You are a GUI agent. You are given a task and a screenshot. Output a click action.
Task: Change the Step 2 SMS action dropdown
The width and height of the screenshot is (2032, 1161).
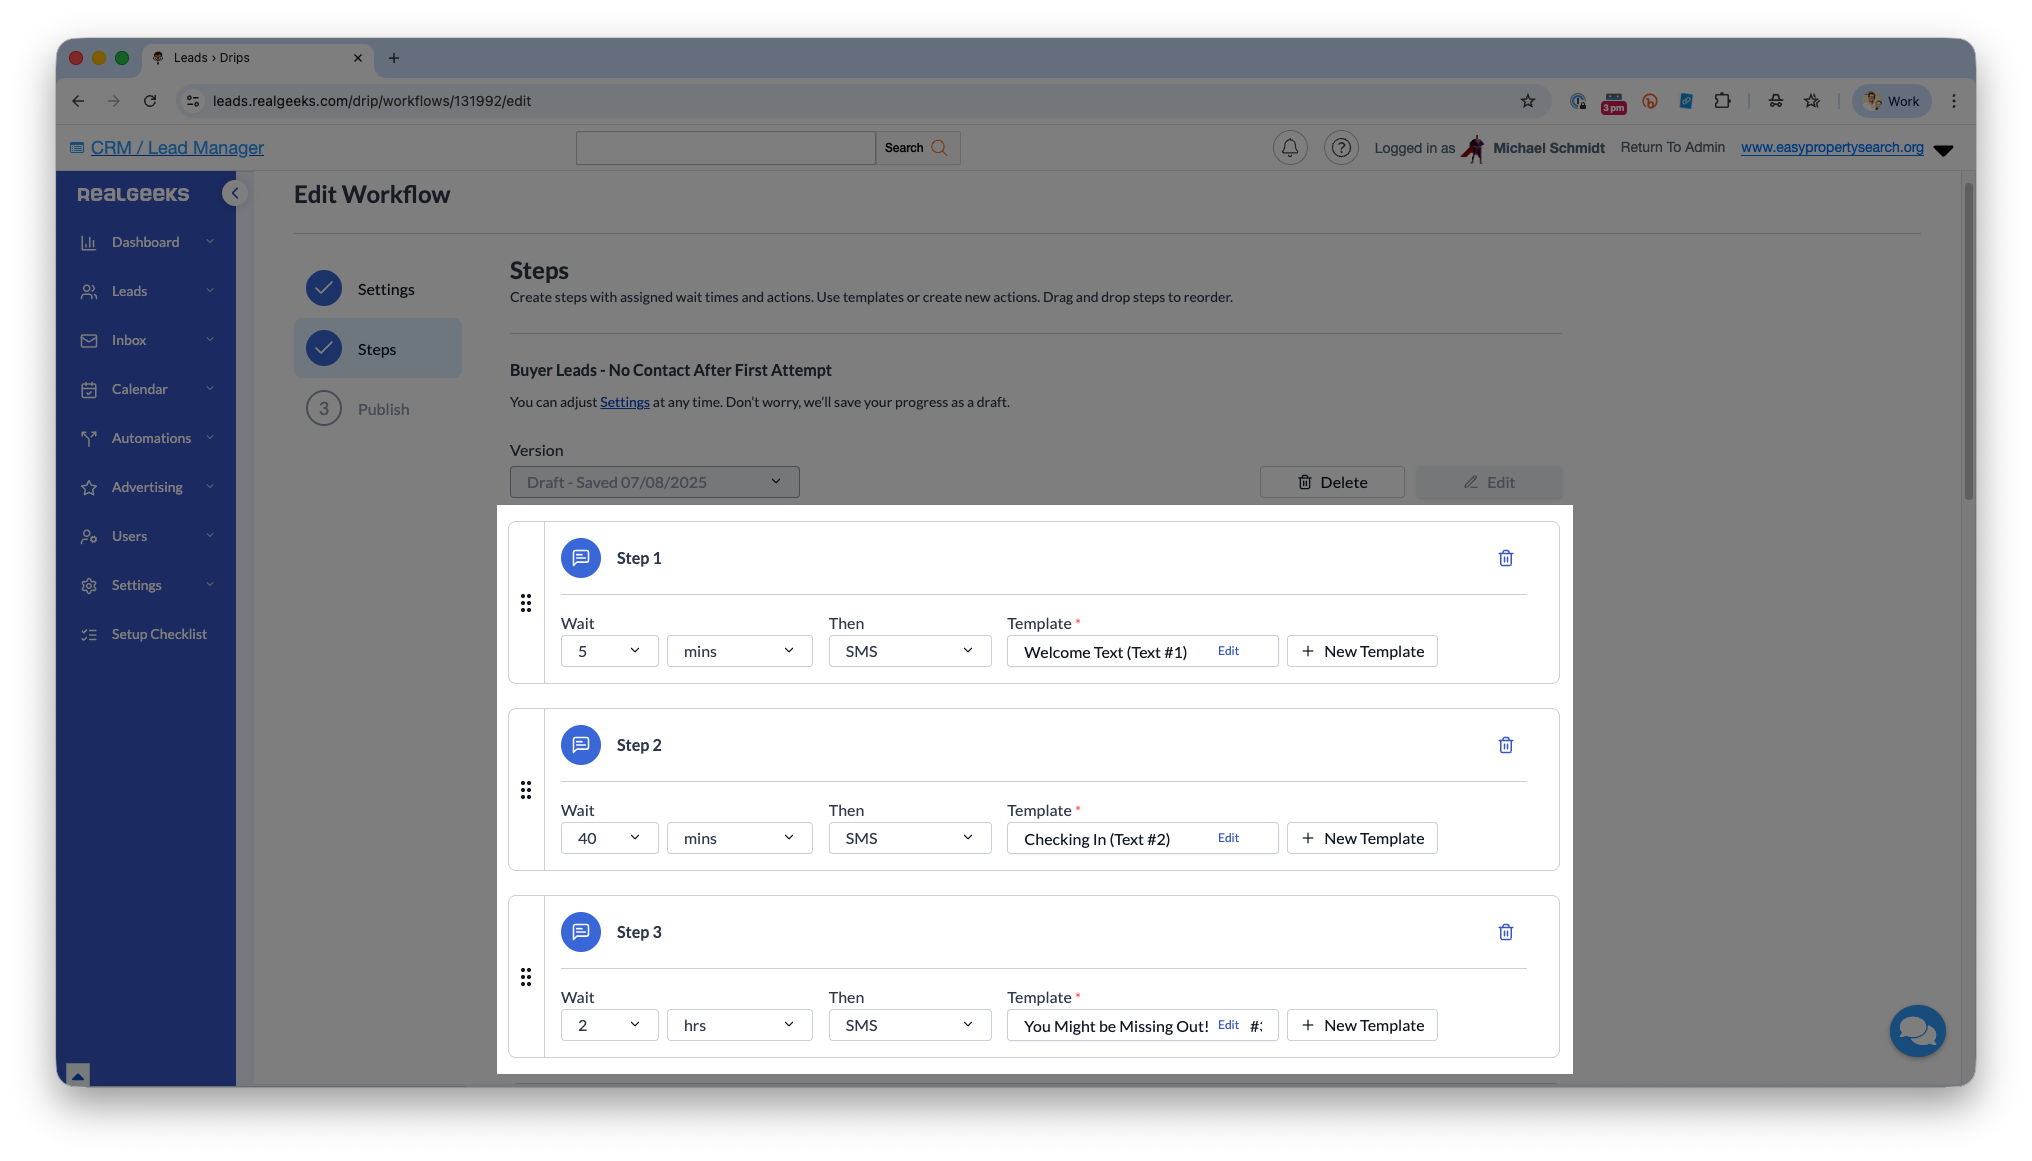coord(909,838)
